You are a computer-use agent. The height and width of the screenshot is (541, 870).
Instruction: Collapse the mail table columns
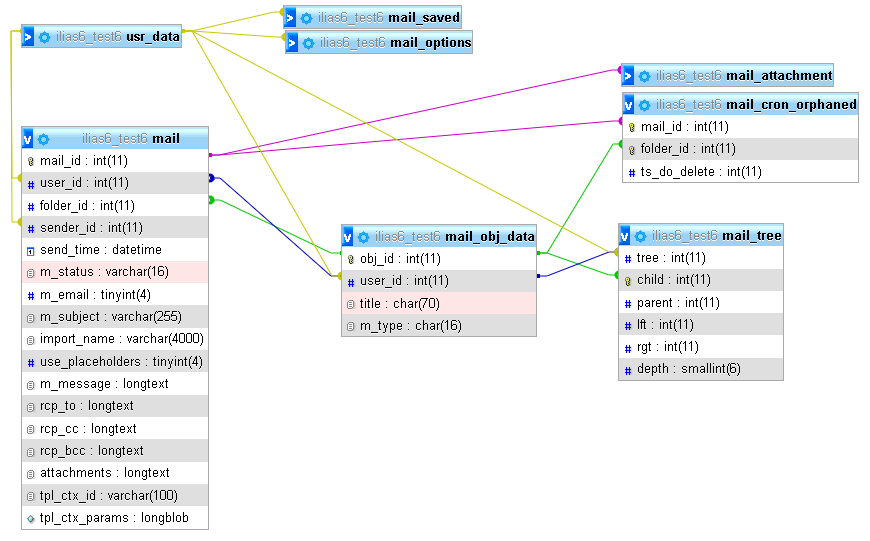28,139
